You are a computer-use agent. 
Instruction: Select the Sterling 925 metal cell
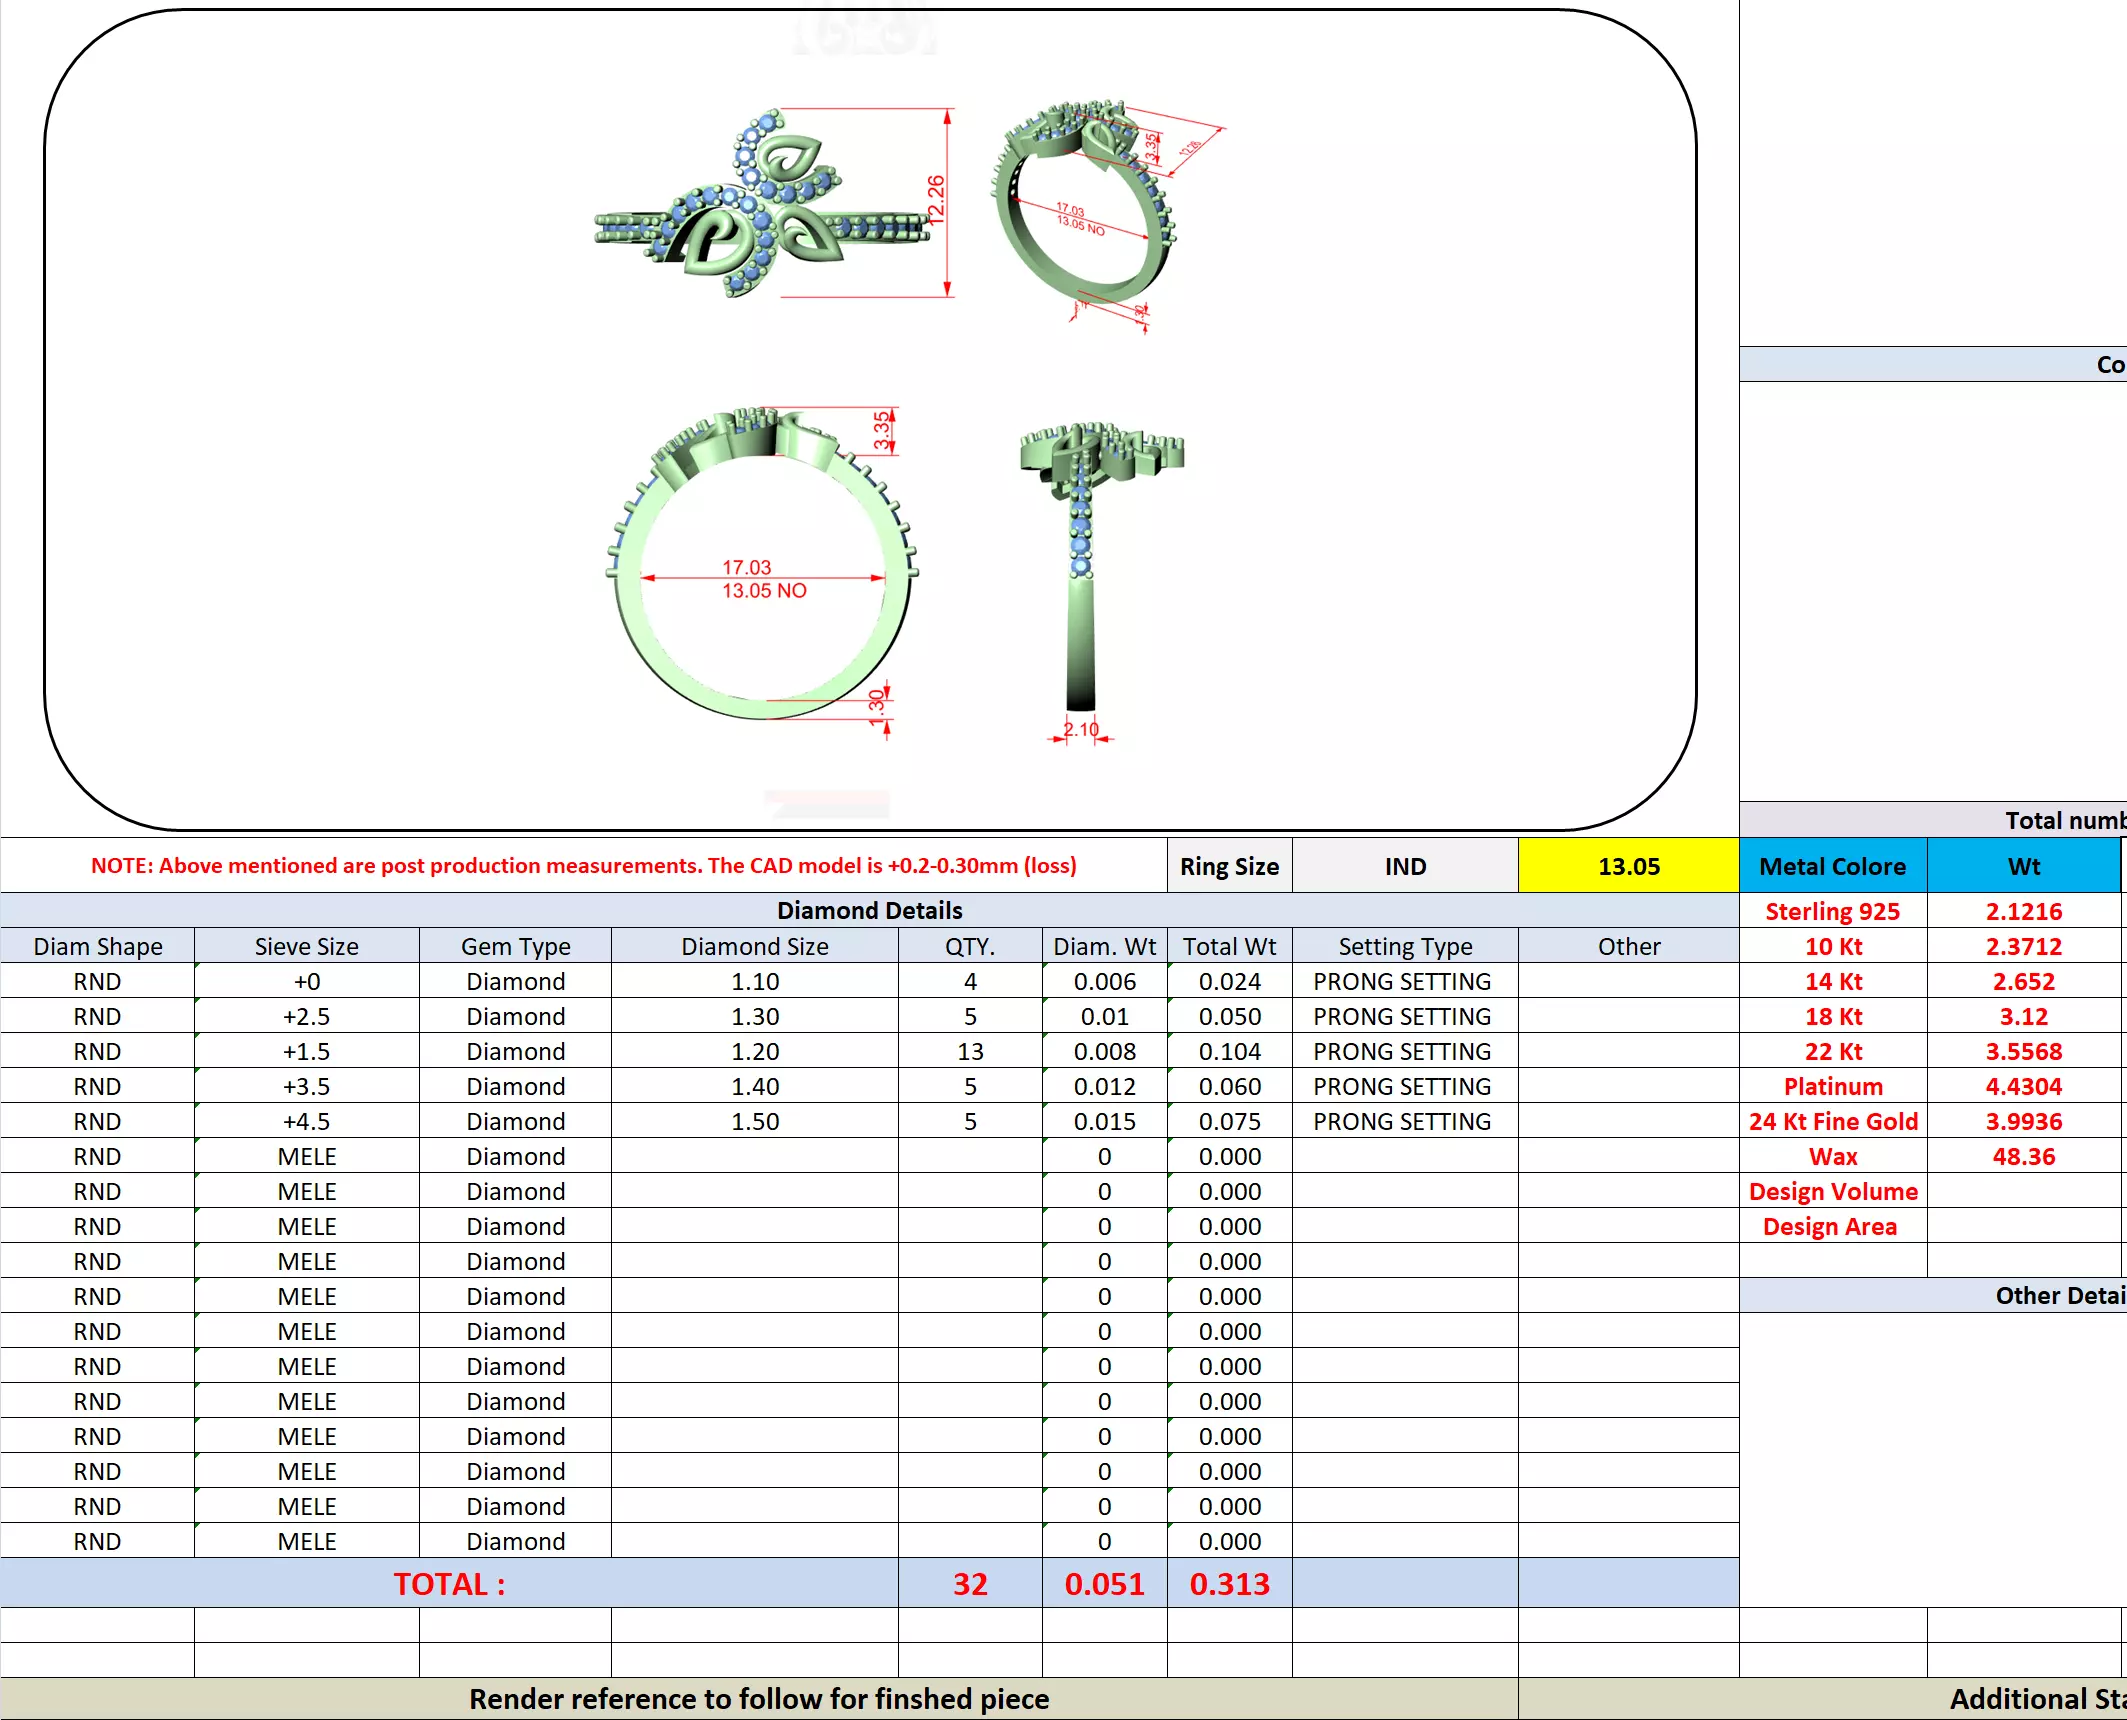click(x=1832, y=911)
